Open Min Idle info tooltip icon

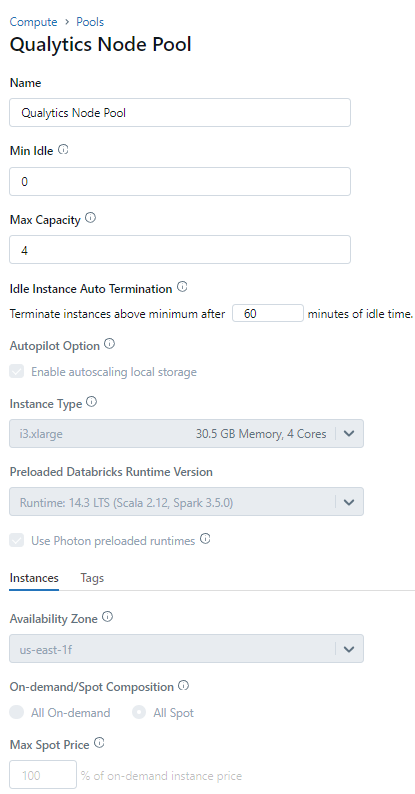click(x=63, y=149)
